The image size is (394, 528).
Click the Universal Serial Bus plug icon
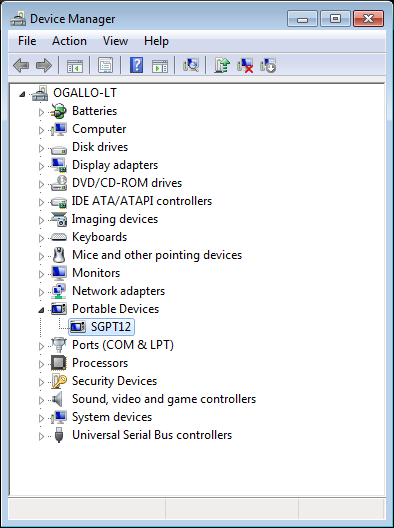[x=59, y=435]
